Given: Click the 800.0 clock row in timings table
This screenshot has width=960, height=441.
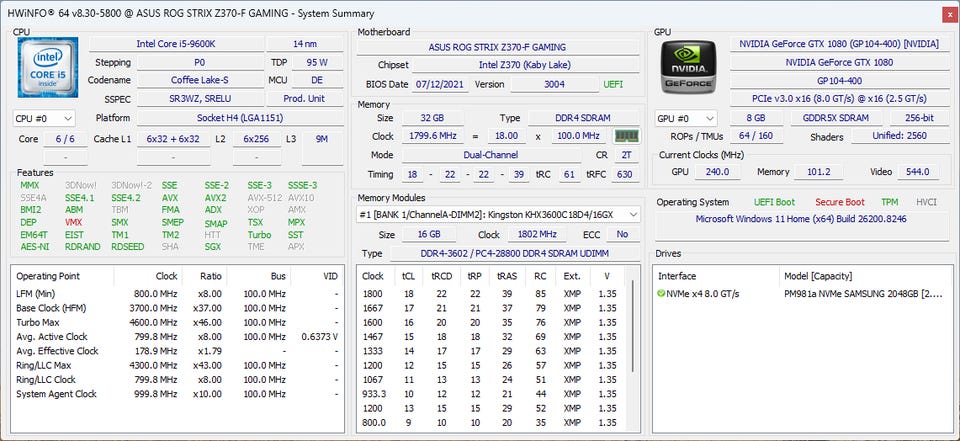Looking at the screenshot, I should [x=491, y=423].
